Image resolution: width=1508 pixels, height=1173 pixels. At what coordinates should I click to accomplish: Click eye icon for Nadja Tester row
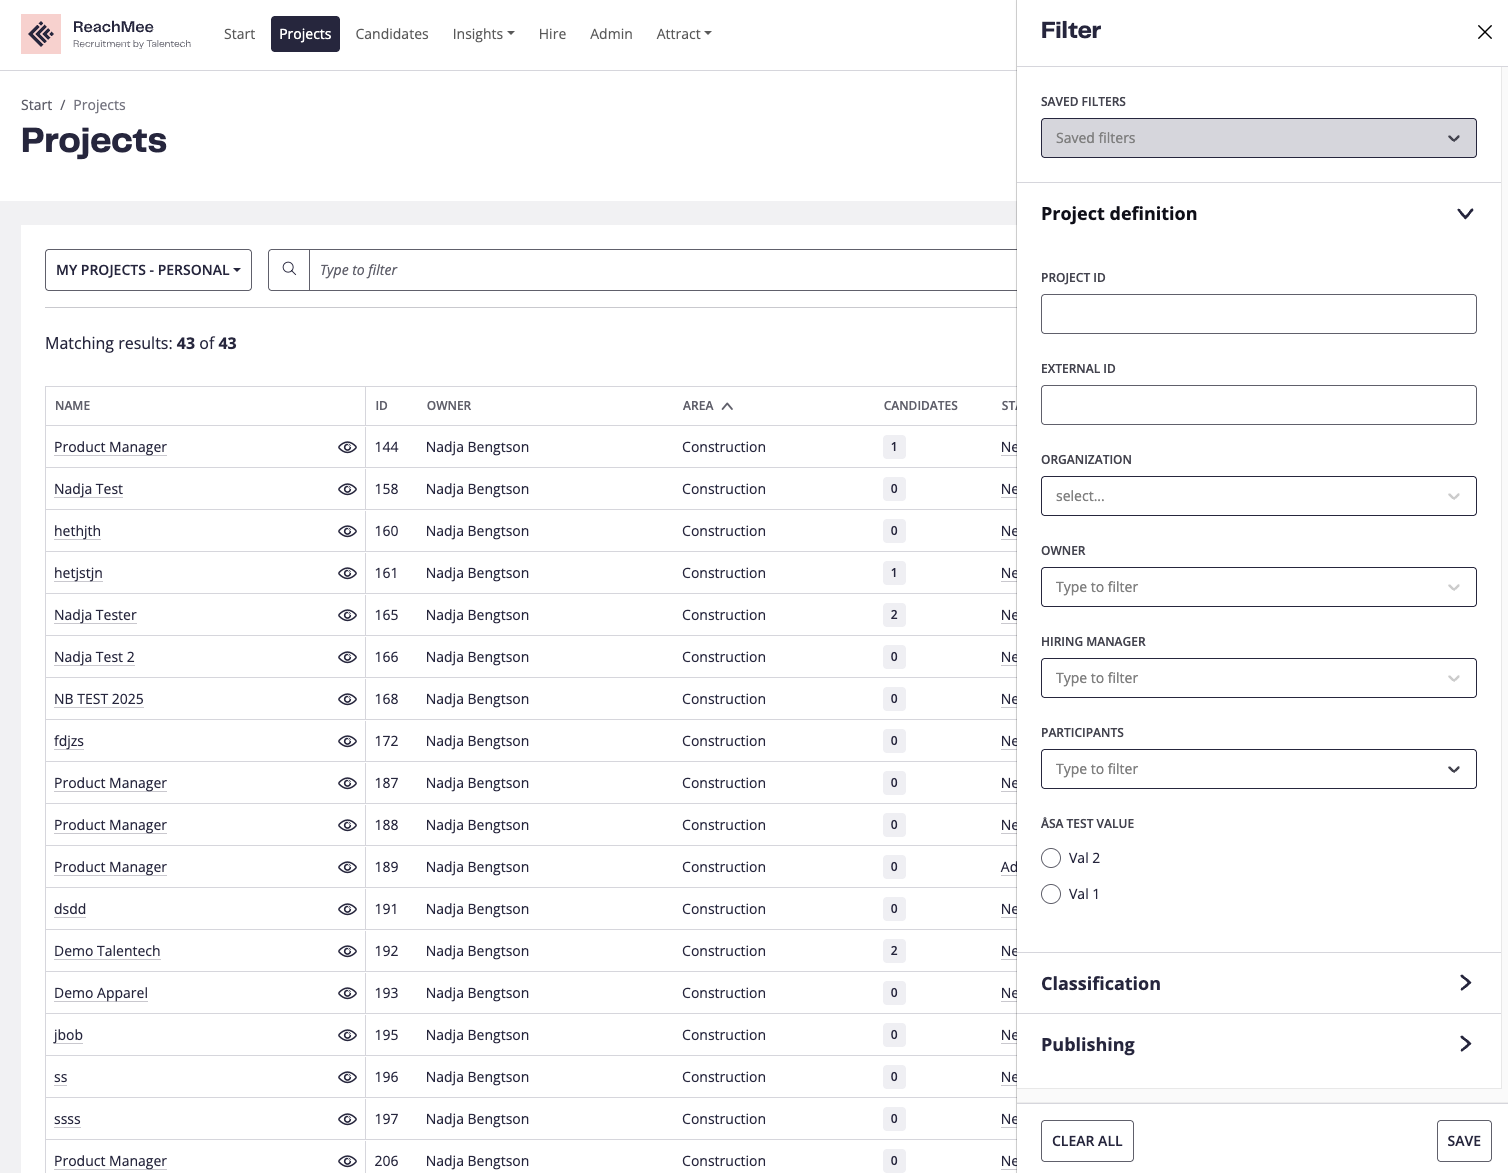click(x=347, y=615)
